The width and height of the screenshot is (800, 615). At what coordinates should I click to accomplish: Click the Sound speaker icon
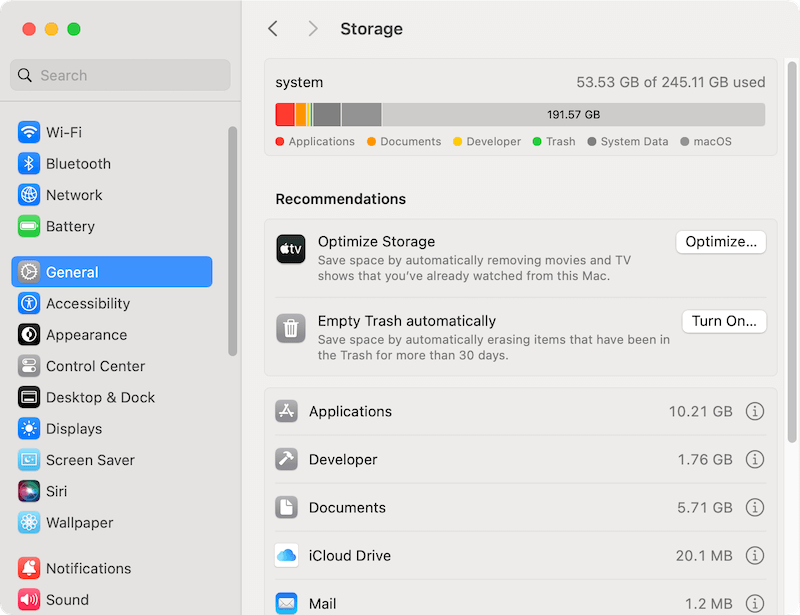click(x=27, y=599)
